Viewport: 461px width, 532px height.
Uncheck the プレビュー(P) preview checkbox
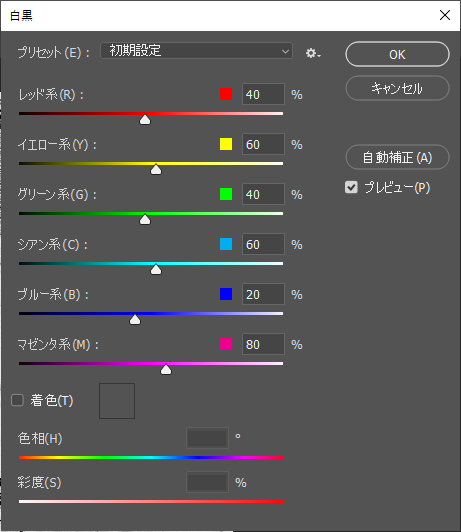pos(351,187)
